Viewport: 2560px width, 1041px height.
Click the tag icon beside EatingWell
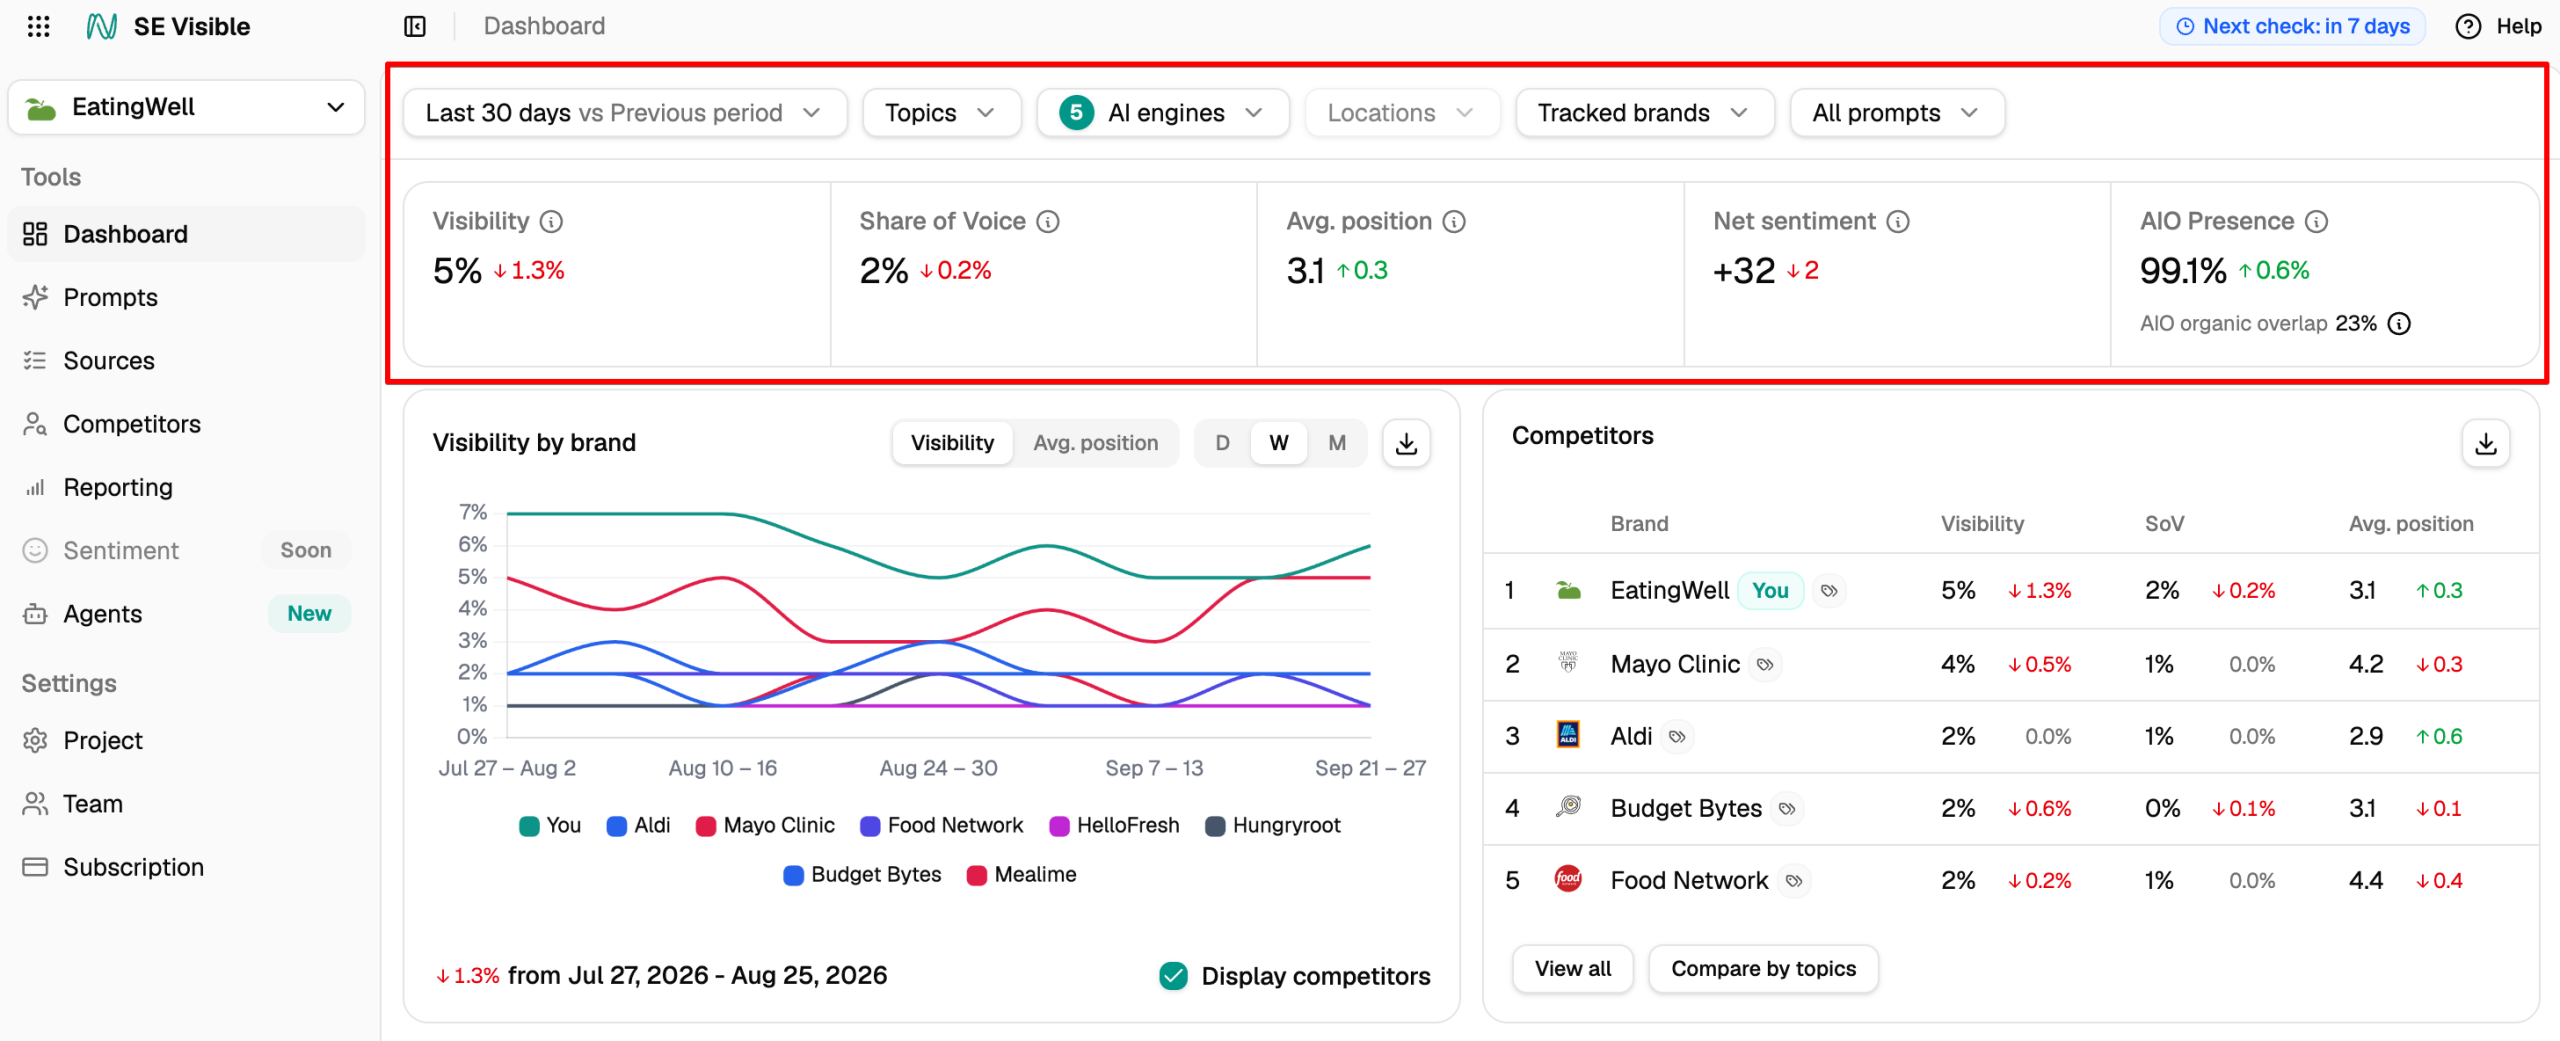1829,590
